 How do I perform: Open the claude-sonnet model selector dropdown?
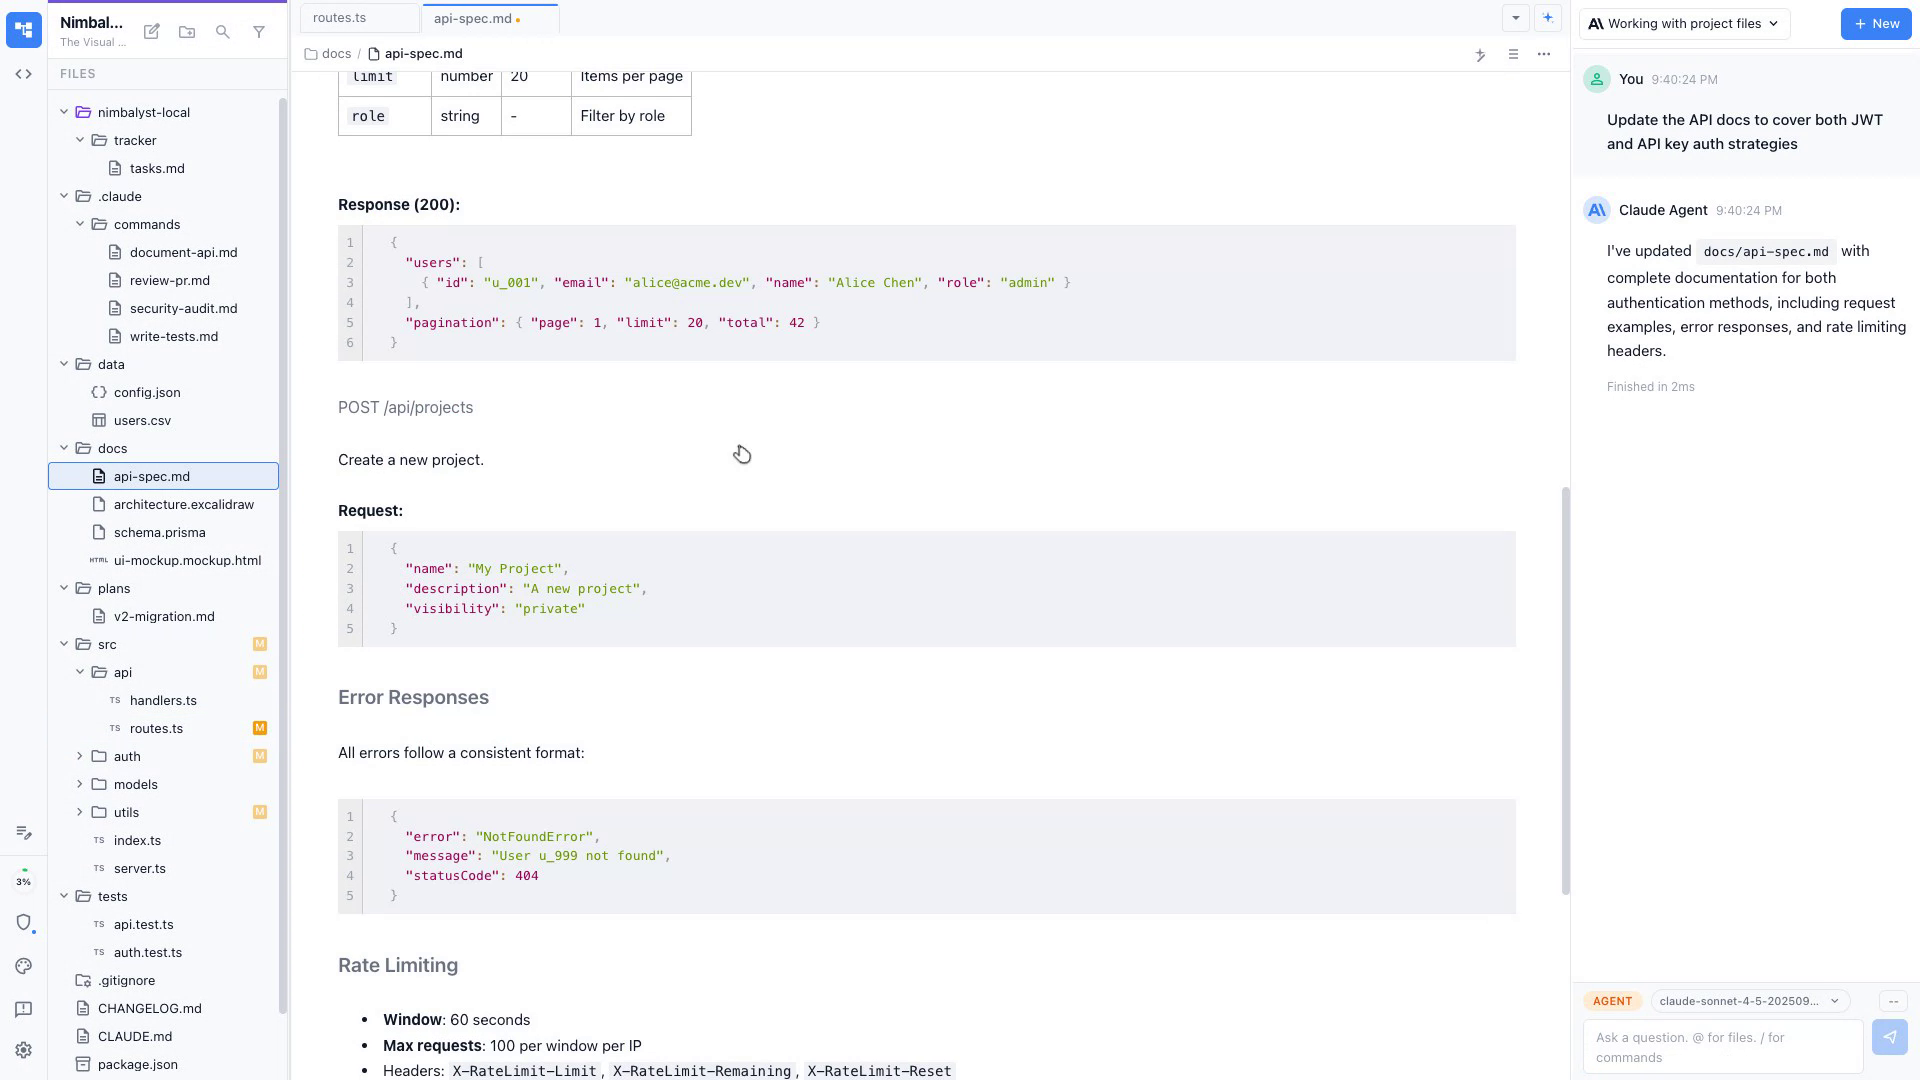coord(1748,1000)
